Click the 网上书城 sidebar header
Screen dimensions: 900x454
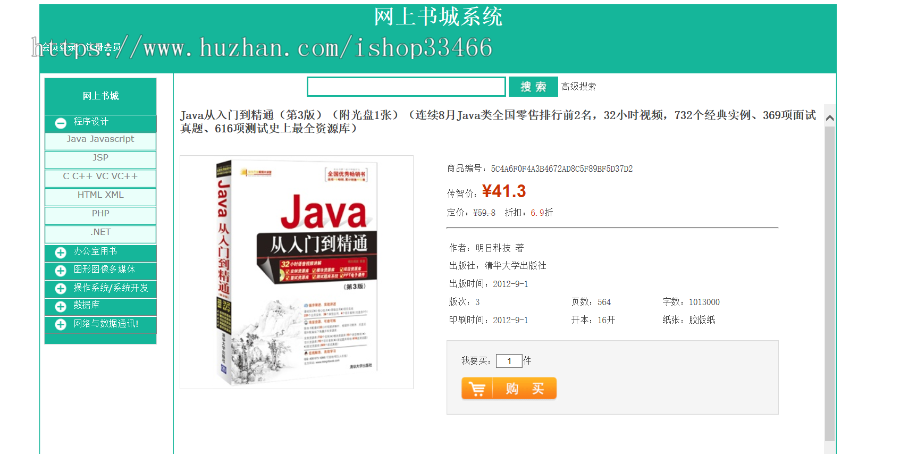tap(100, 96)
